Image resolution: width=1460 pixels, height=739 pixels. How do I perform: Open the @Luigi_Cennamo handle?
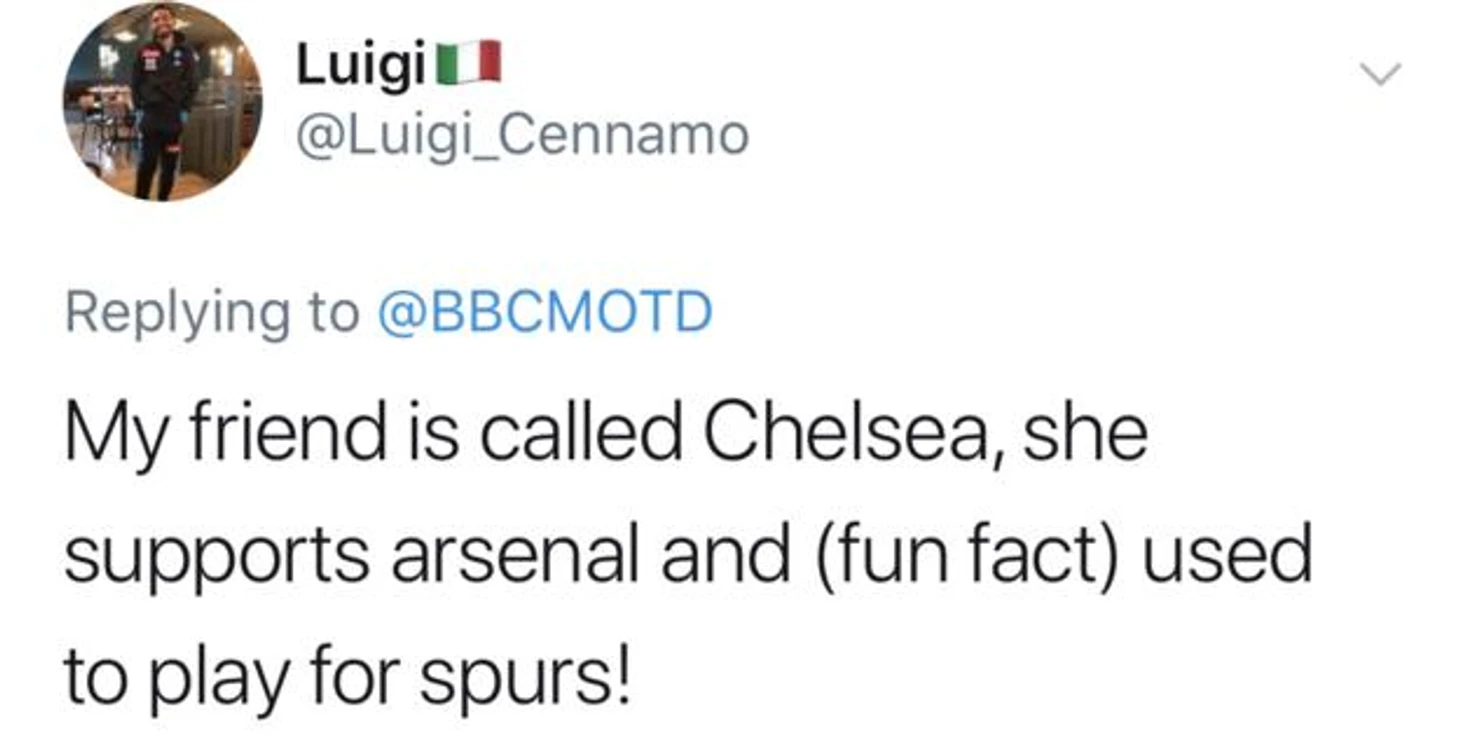[x=522, y=135]
